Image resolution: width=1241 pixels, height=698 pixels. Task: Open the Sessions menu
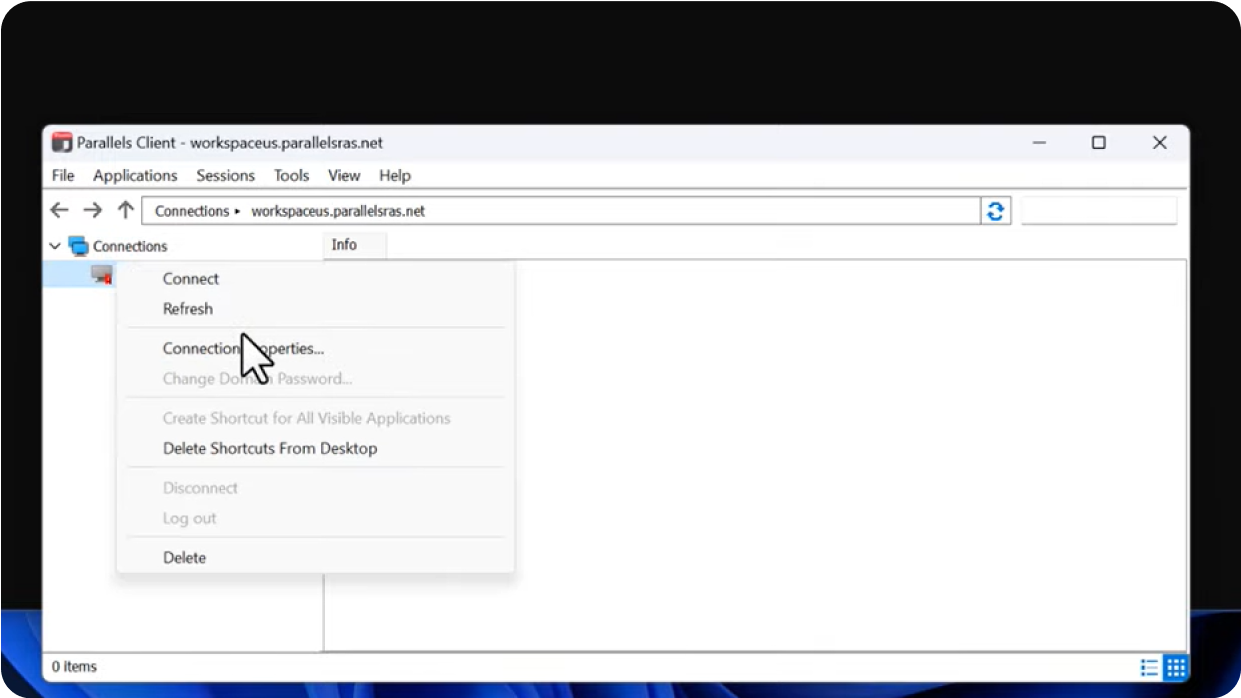click(x=225, y=175)
